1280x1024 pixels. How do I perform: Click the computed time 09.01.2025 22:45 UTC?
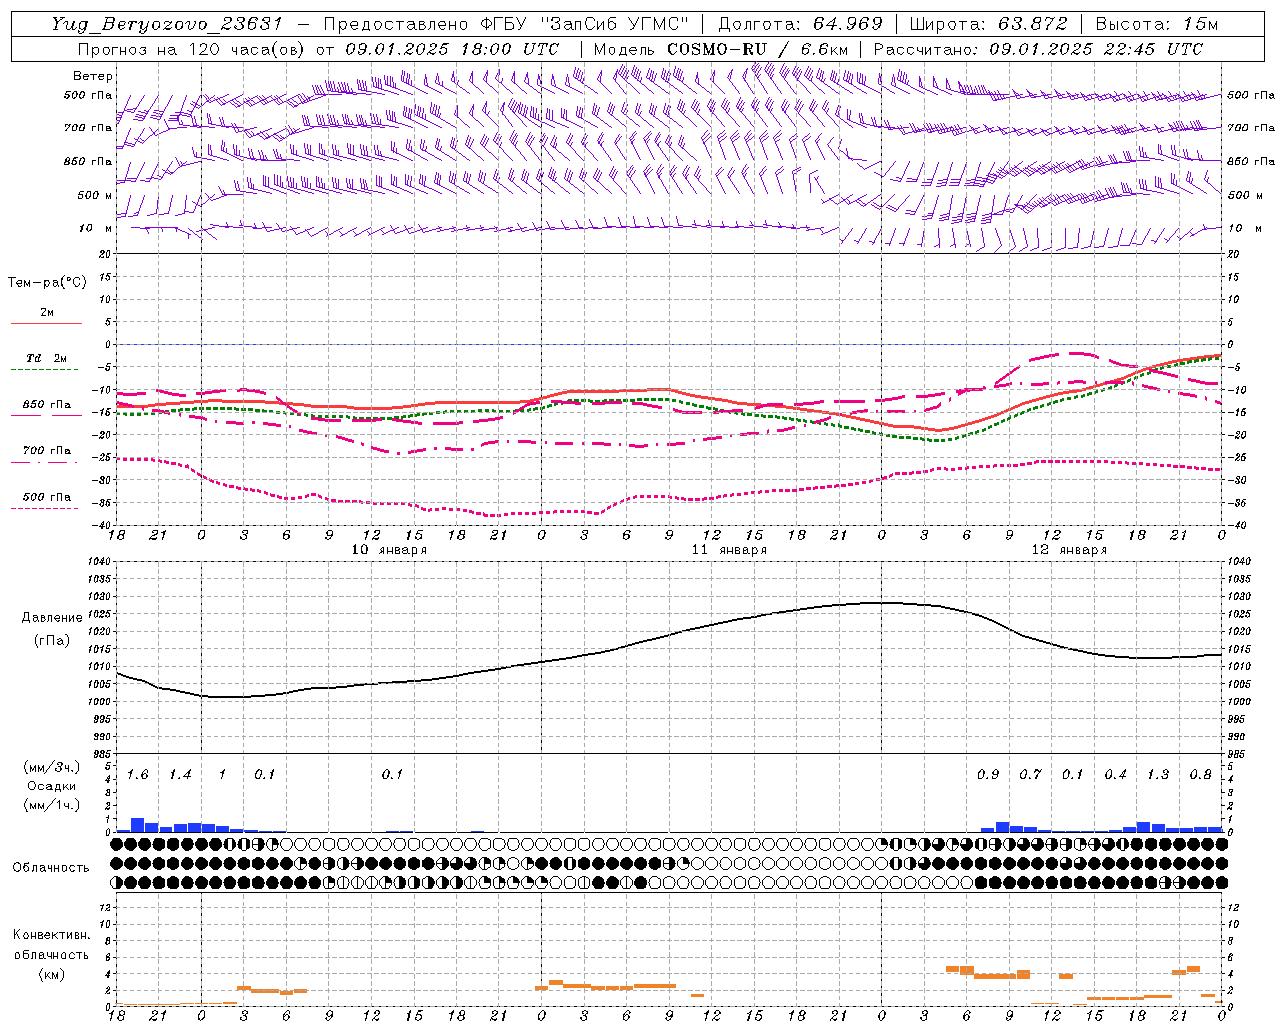[x=1096, y=49]
